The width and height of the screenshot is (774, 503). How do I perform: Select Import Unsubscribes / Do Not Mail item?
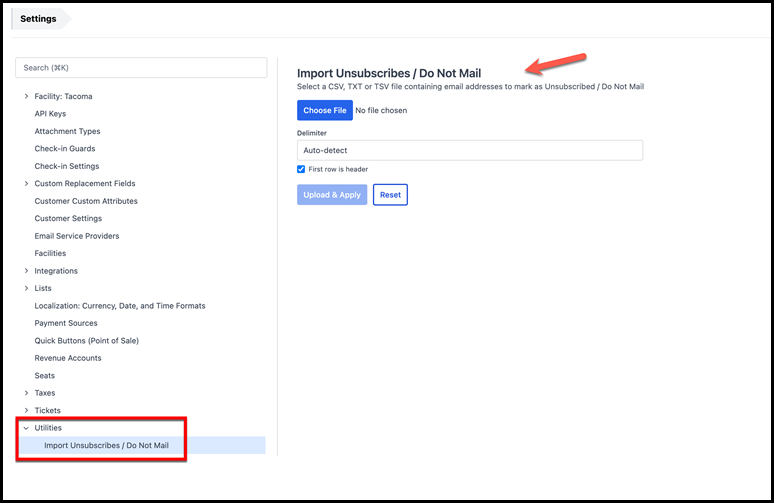click(105, 445)
